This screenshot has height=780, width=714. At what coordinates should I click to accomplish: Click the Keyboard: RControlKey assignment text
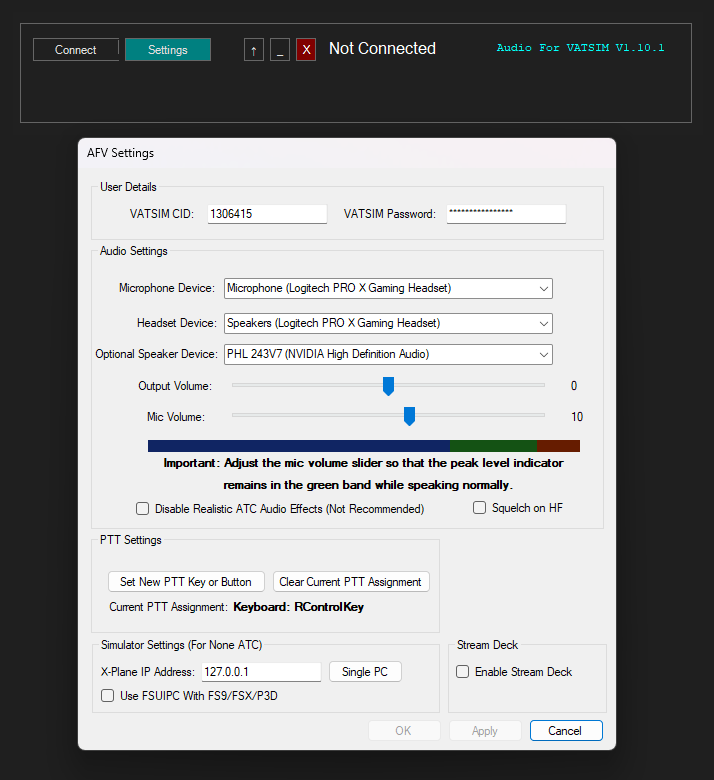point(299,607)
